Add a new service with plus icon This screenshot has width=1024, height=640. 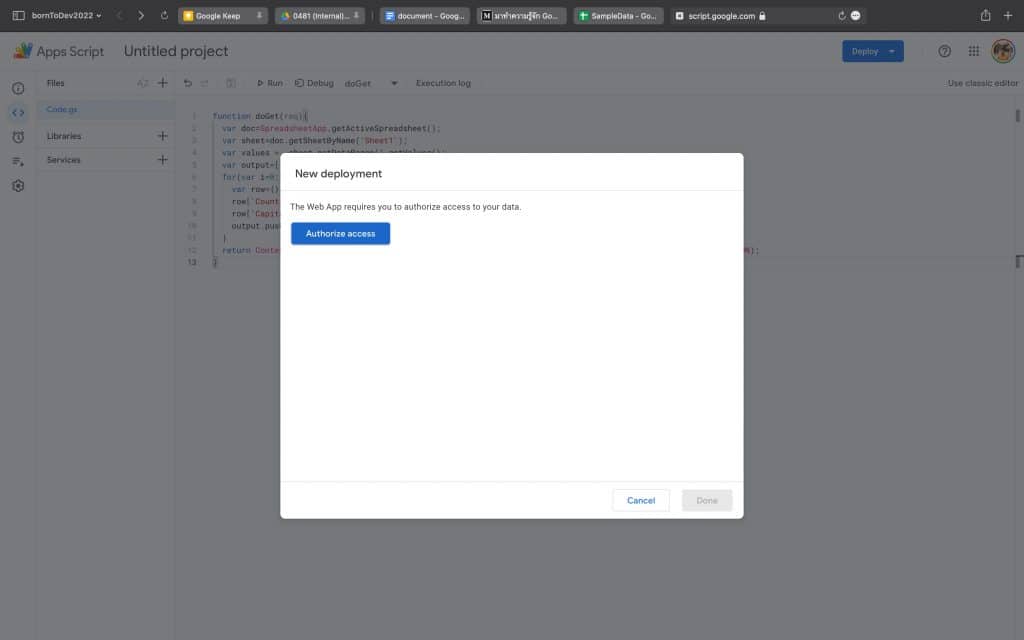click(x=163, y=159)
